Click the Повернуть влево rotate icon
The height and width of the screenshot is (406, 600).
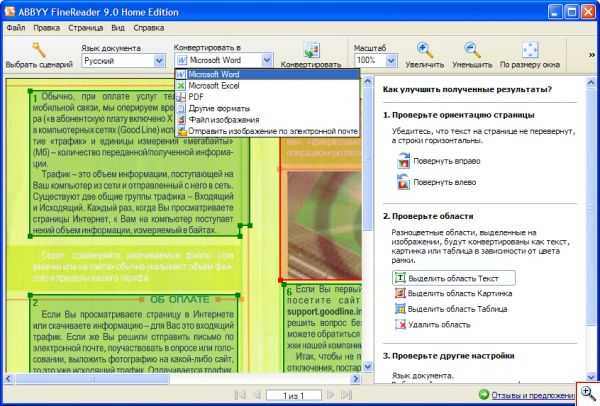(x=403, y=182)
